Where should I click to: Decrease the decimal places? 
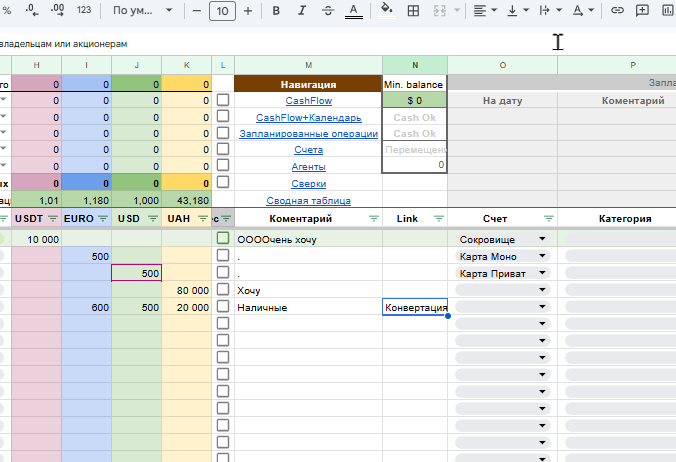tap(32, 10)
